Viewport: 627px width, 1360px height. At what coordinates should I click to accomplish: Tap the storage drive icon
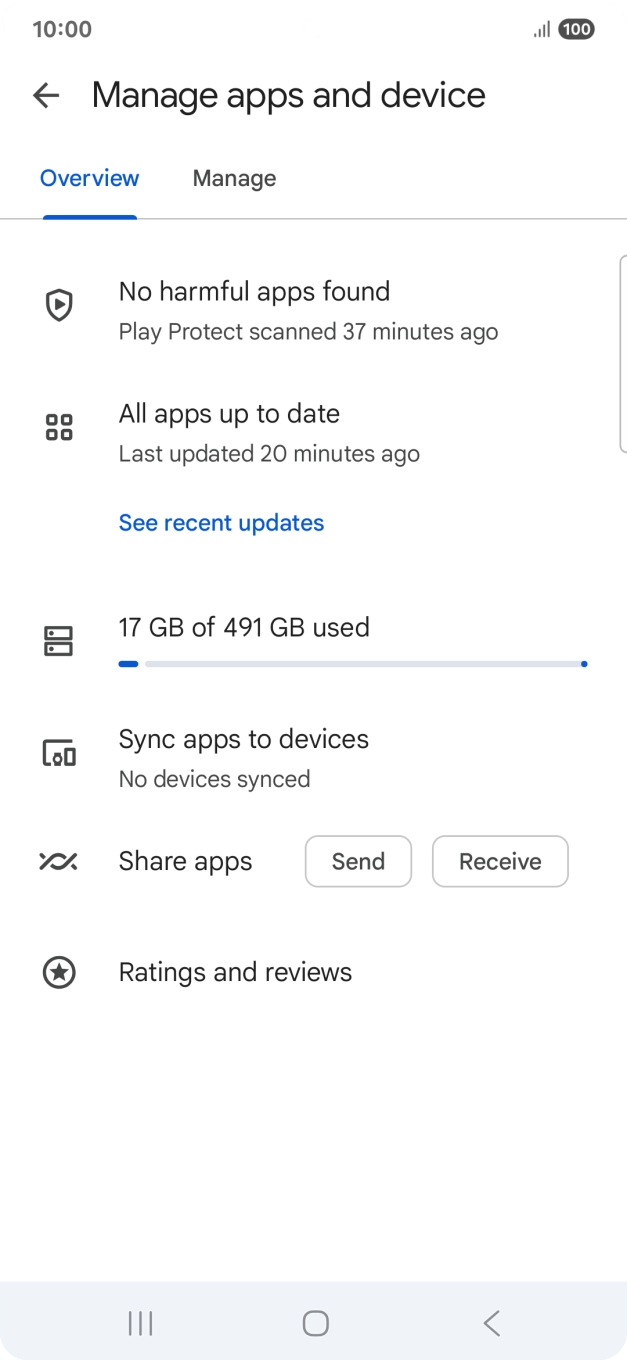[x=59, y=641]
